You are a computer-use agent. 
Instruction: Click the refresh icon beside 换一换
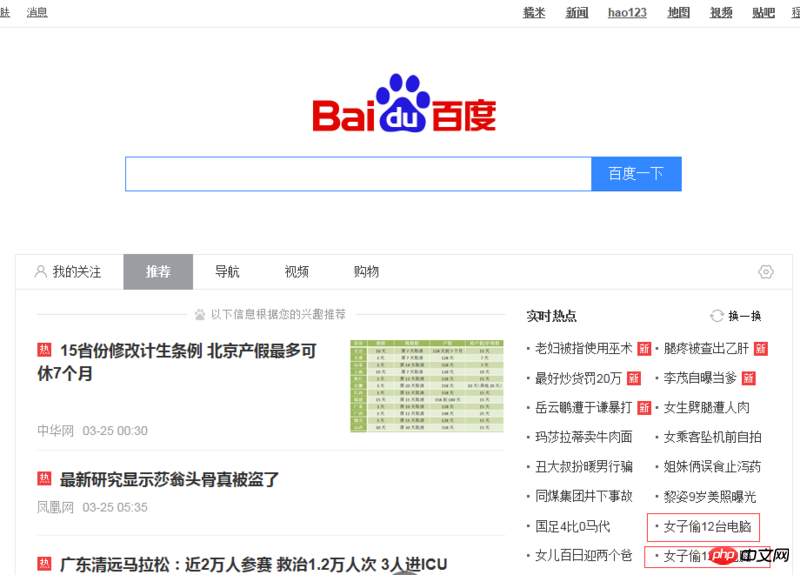click(717, 316)
